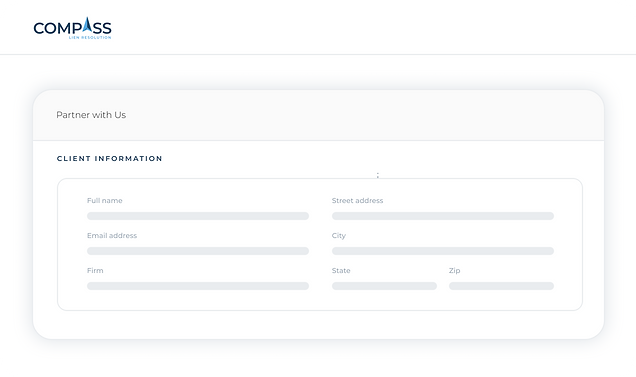Click the City label

(x=339, y=236)
